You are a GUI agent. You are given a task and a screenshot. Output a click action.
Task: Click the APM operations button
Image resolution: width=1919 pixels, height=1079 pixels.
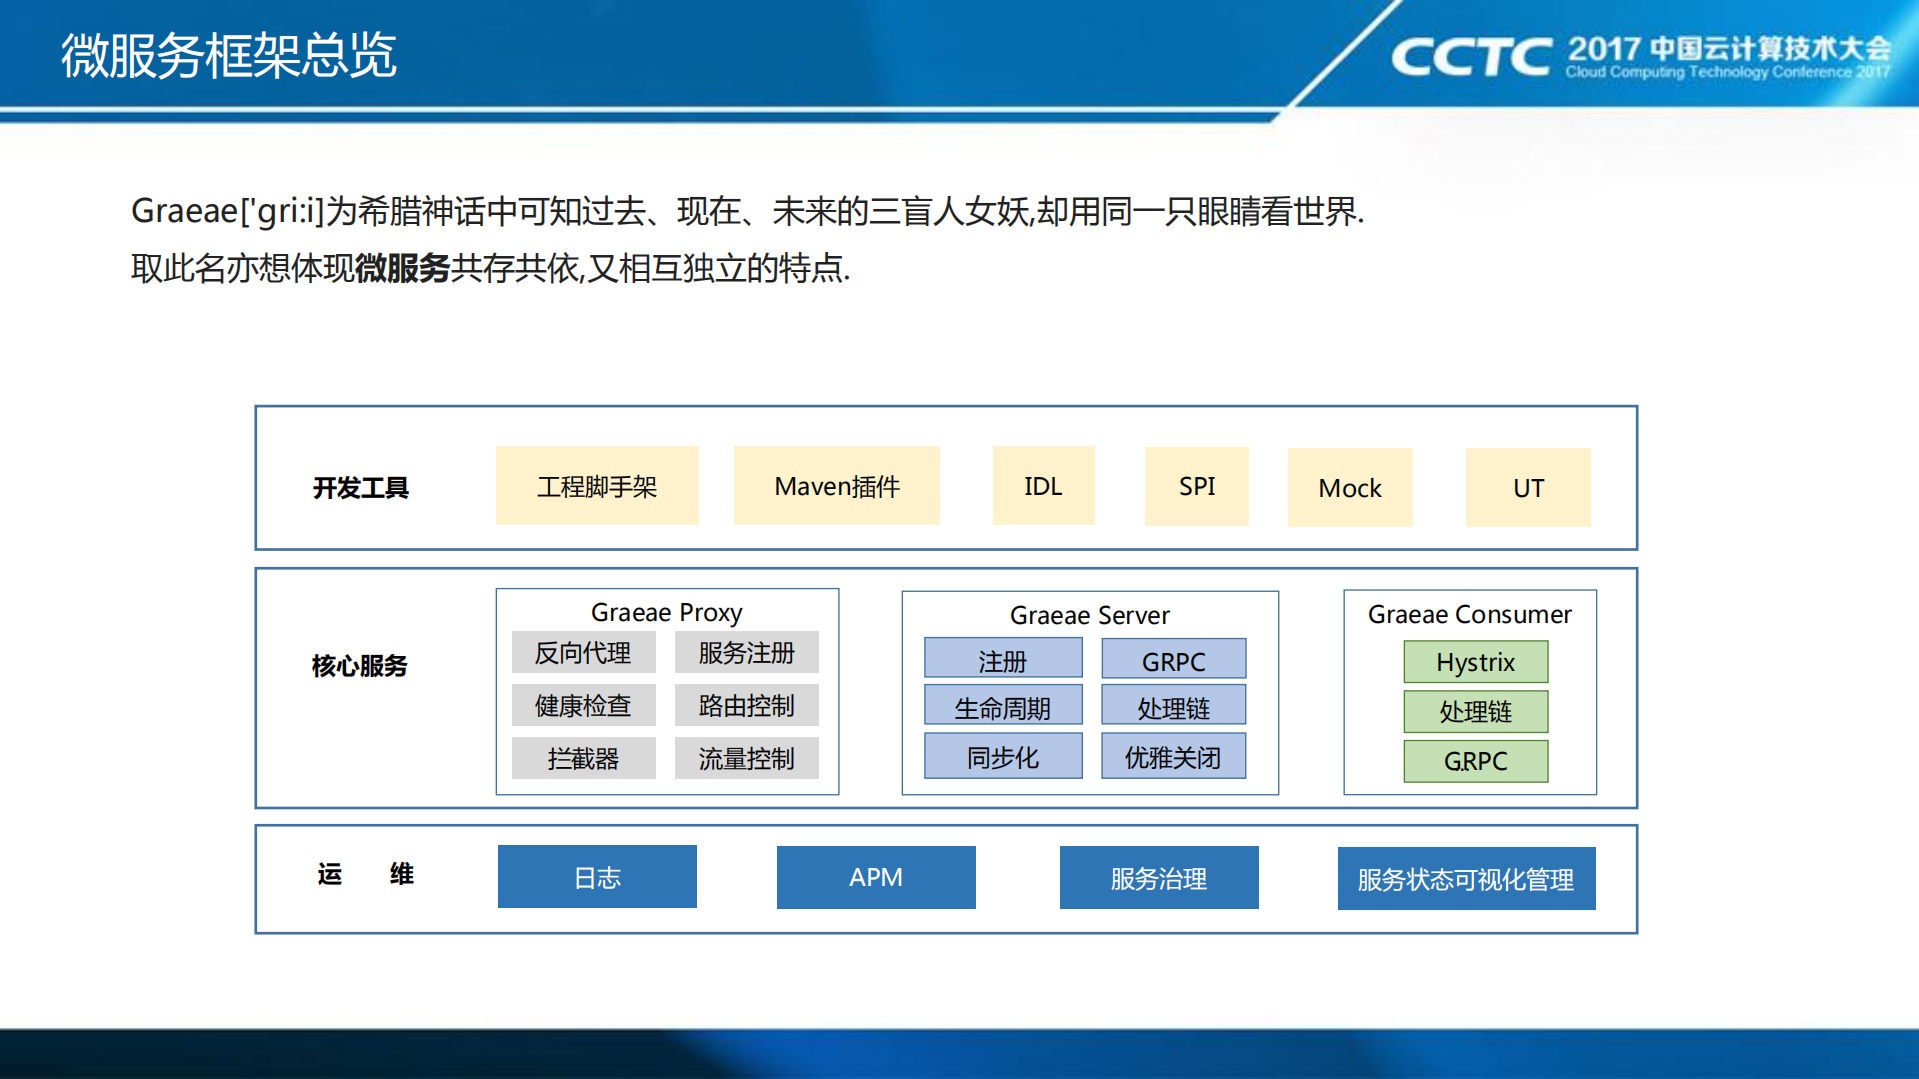point(875,877)
